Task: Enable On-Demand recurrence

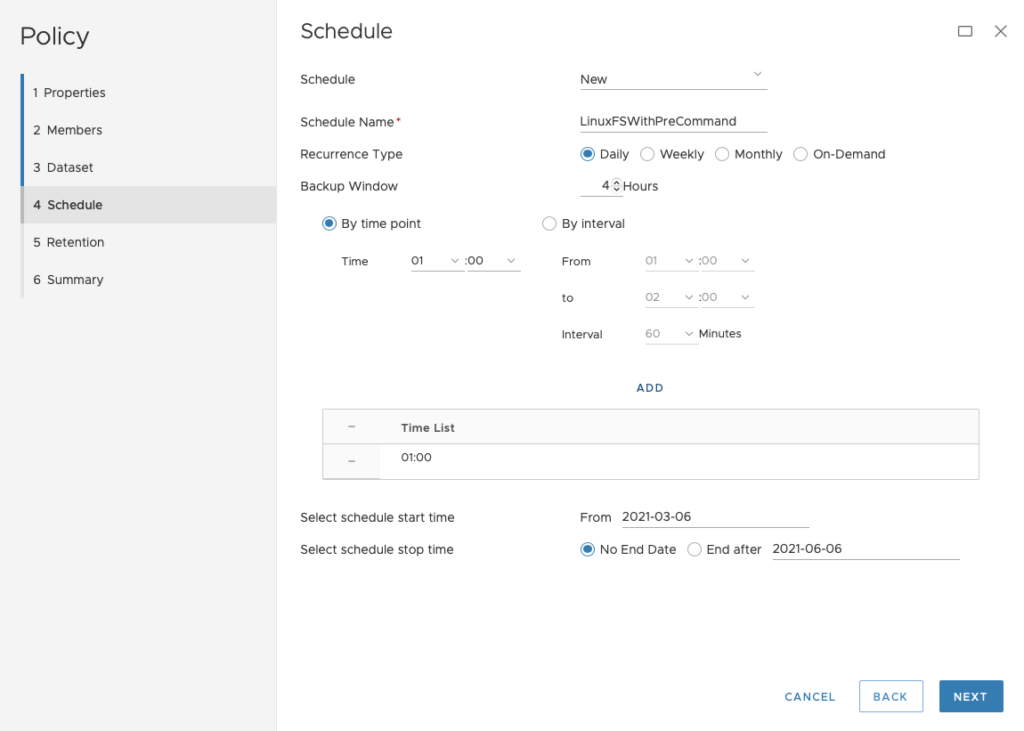Action: click(x=800, y=154)
